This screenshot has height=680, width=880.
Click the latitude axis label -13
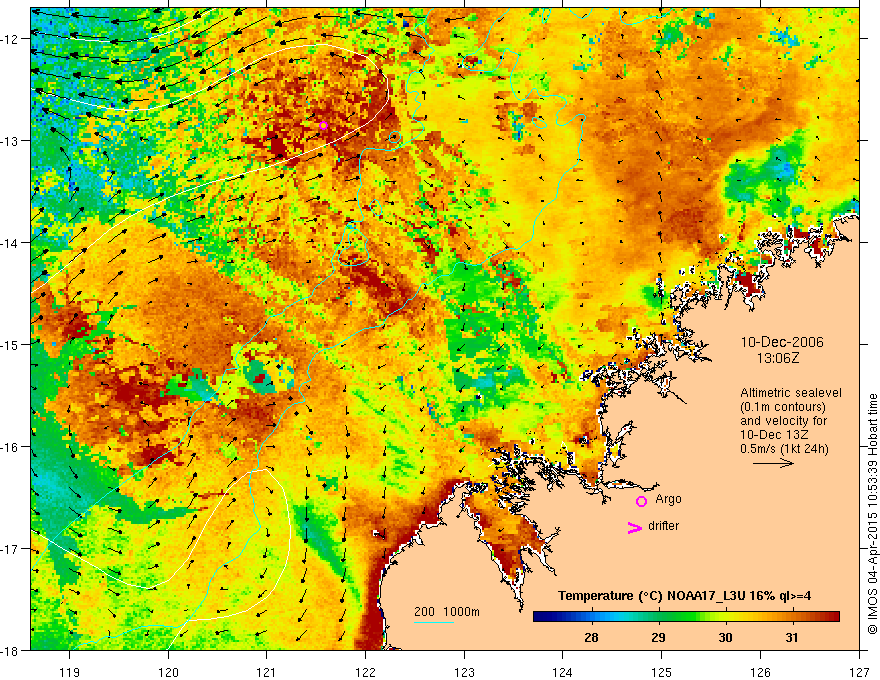click(11, 141)
